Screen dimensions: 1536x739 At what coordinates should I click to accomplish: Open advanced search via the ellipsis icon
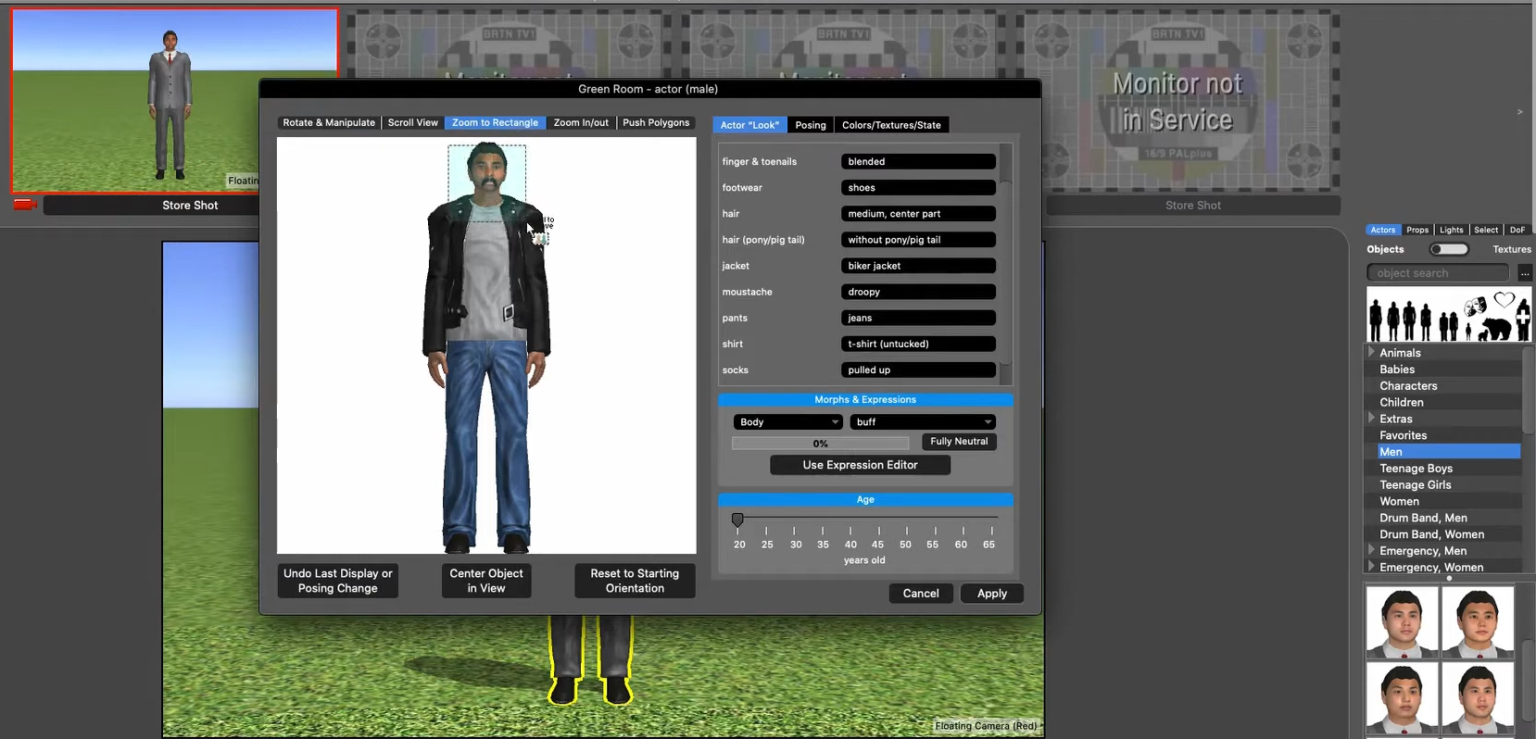pos(1526,272)
